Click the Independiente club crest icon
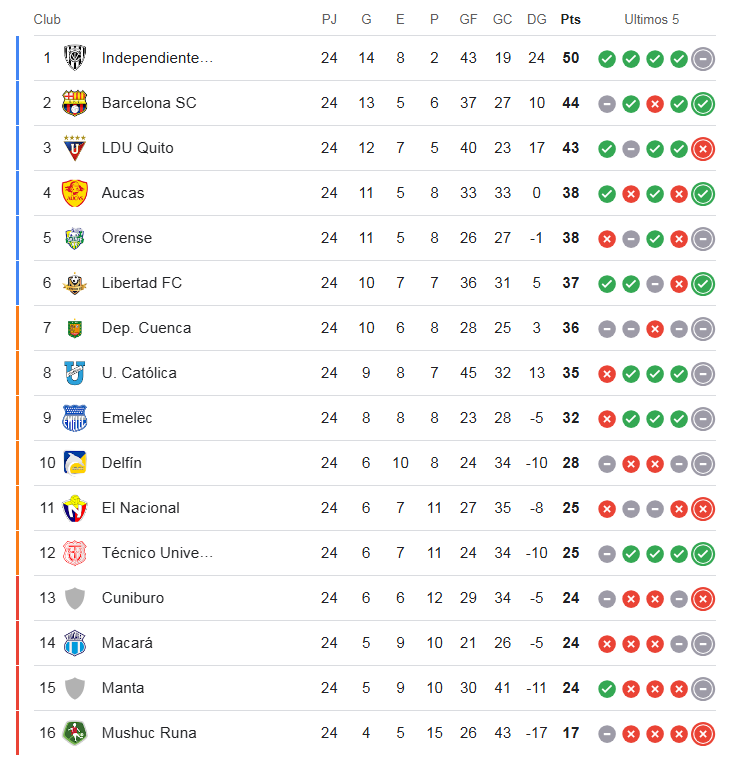This screenshot has height=768, width=734. point(75,58)
